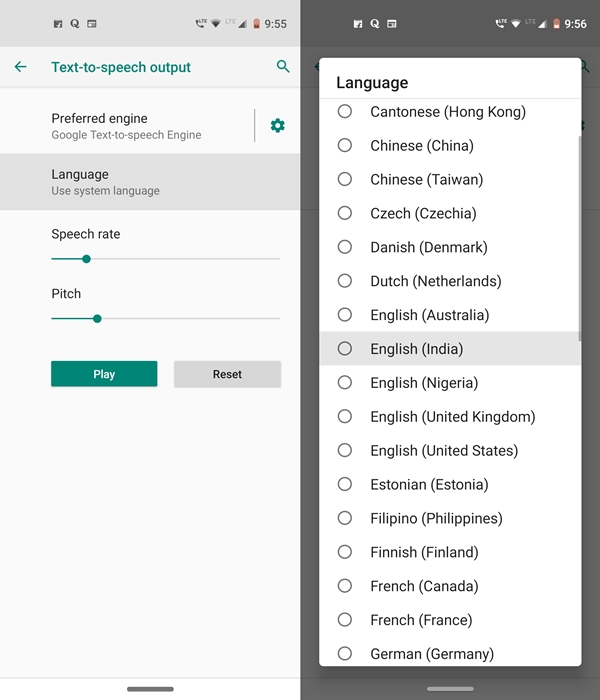Select Chinese (Taiwan) radio button
600x700 pixels.
coord(345,179)
